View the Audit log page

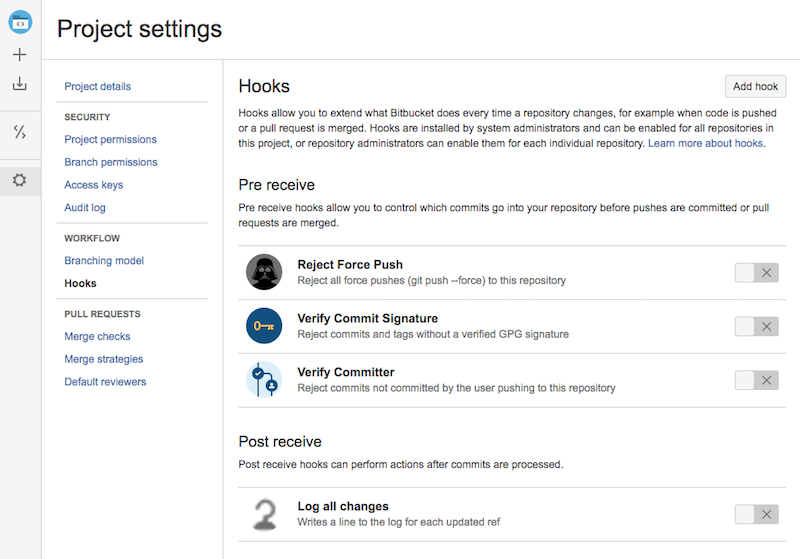click(85, 207)
